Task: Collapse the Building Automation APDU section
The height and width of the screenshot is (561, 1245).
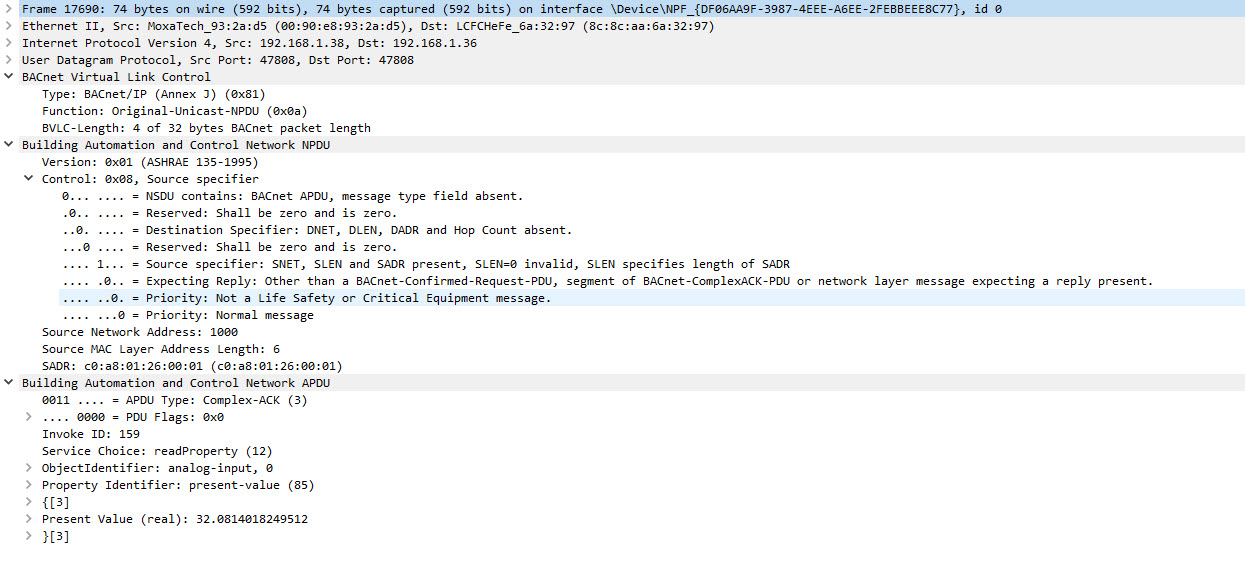Action: (9, 383)
